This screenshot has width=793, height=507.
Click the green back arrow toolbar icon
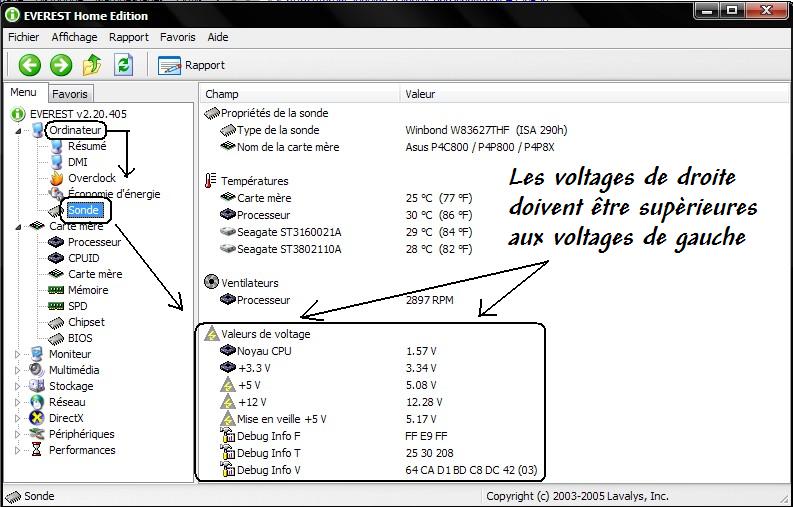coord(29,65)
